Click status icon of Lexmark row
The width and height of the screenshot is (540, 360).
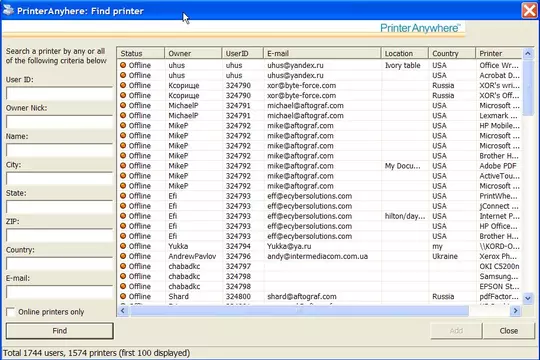(123, 115)
